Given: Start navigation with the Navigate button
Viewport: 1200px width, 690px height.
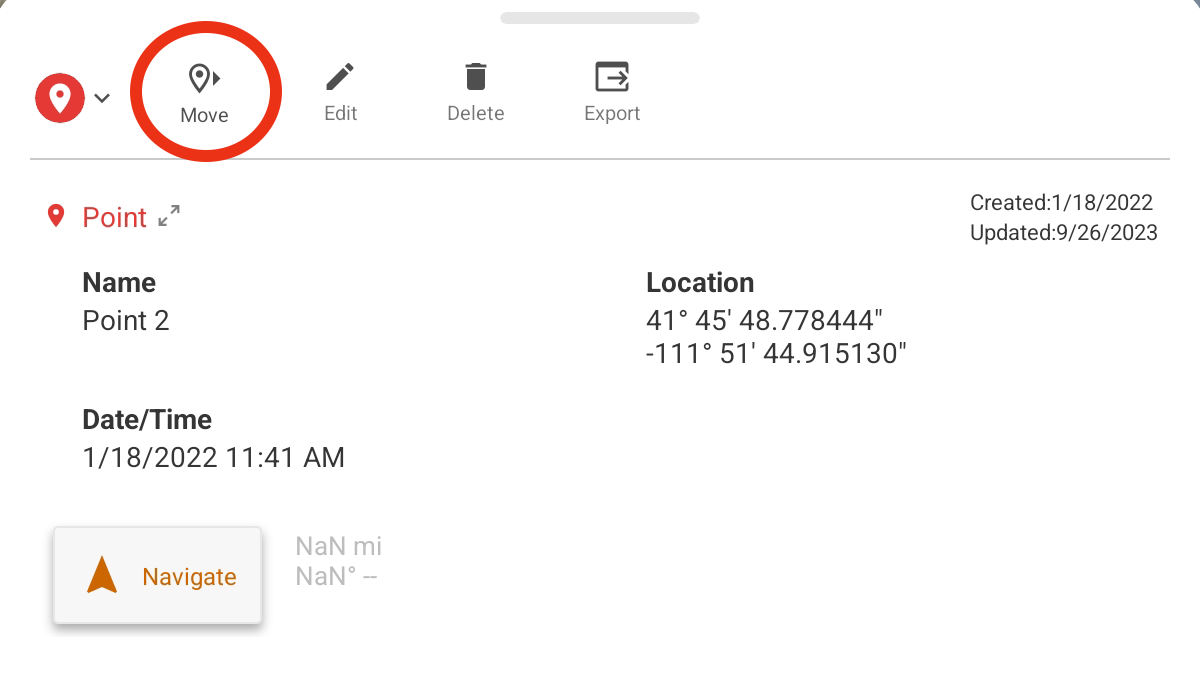Looking at the screenshot, I should [x=157, y=576].
